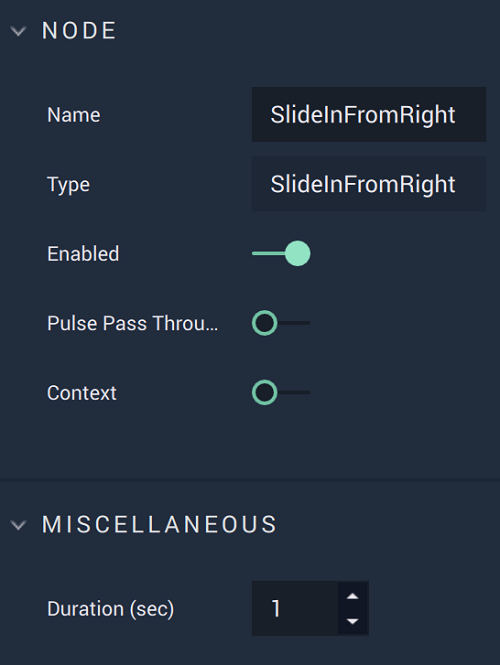Click the Context label
500x665 pixels.
tap(82, 393)
